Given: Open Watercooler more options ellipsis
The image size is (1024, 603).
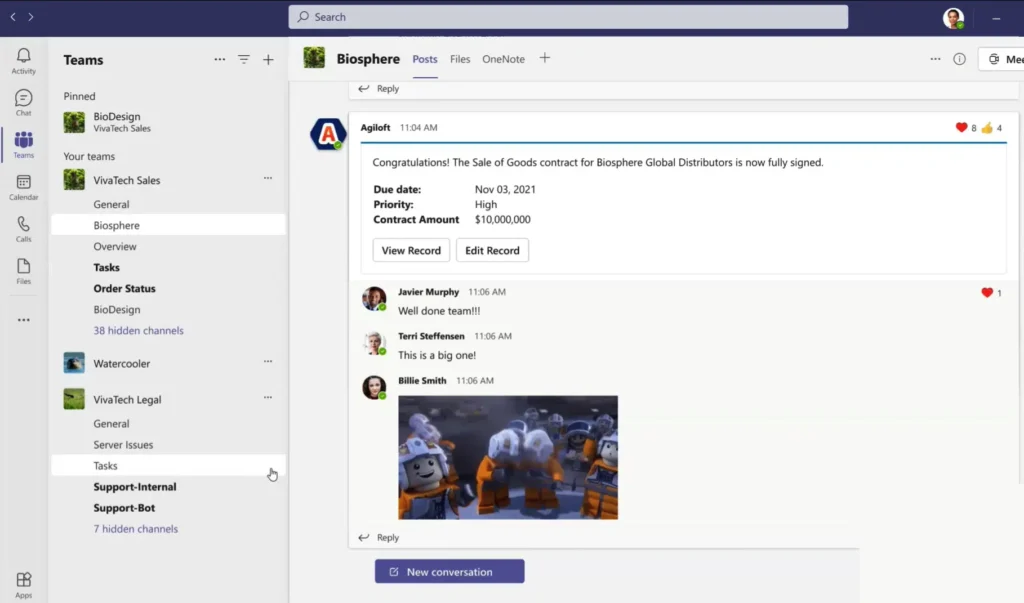Looking at the screenshot, I should pyautogui.click(x=268, y=361).
